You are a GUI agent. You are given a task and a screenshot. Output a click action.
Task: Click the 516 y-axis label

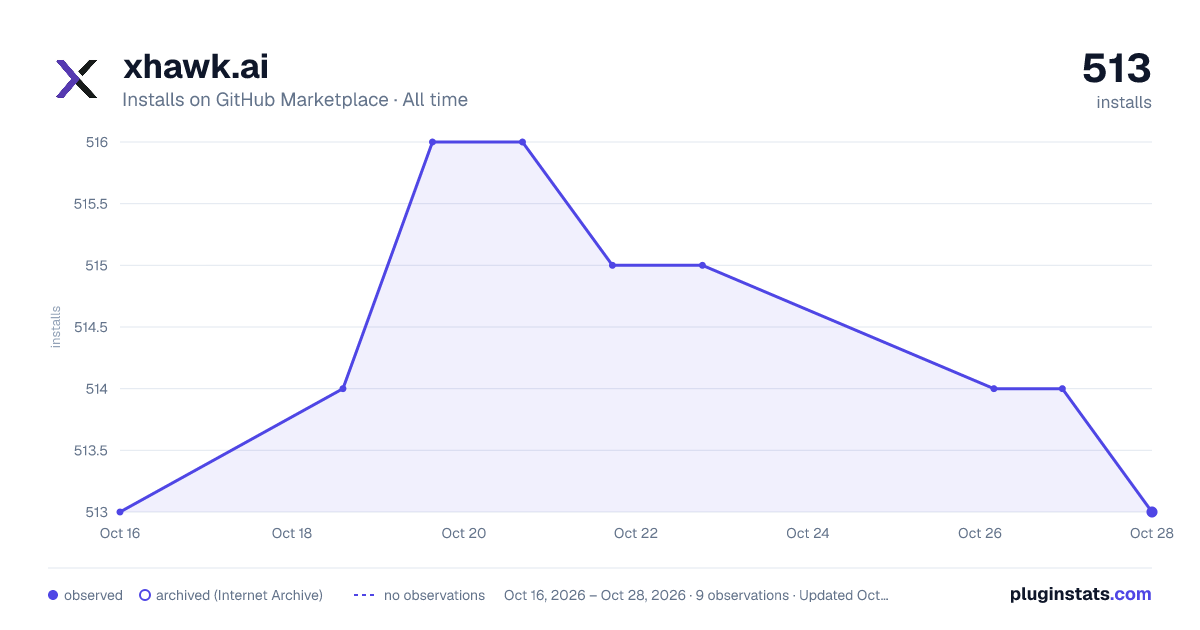click(x=97, y=142)
